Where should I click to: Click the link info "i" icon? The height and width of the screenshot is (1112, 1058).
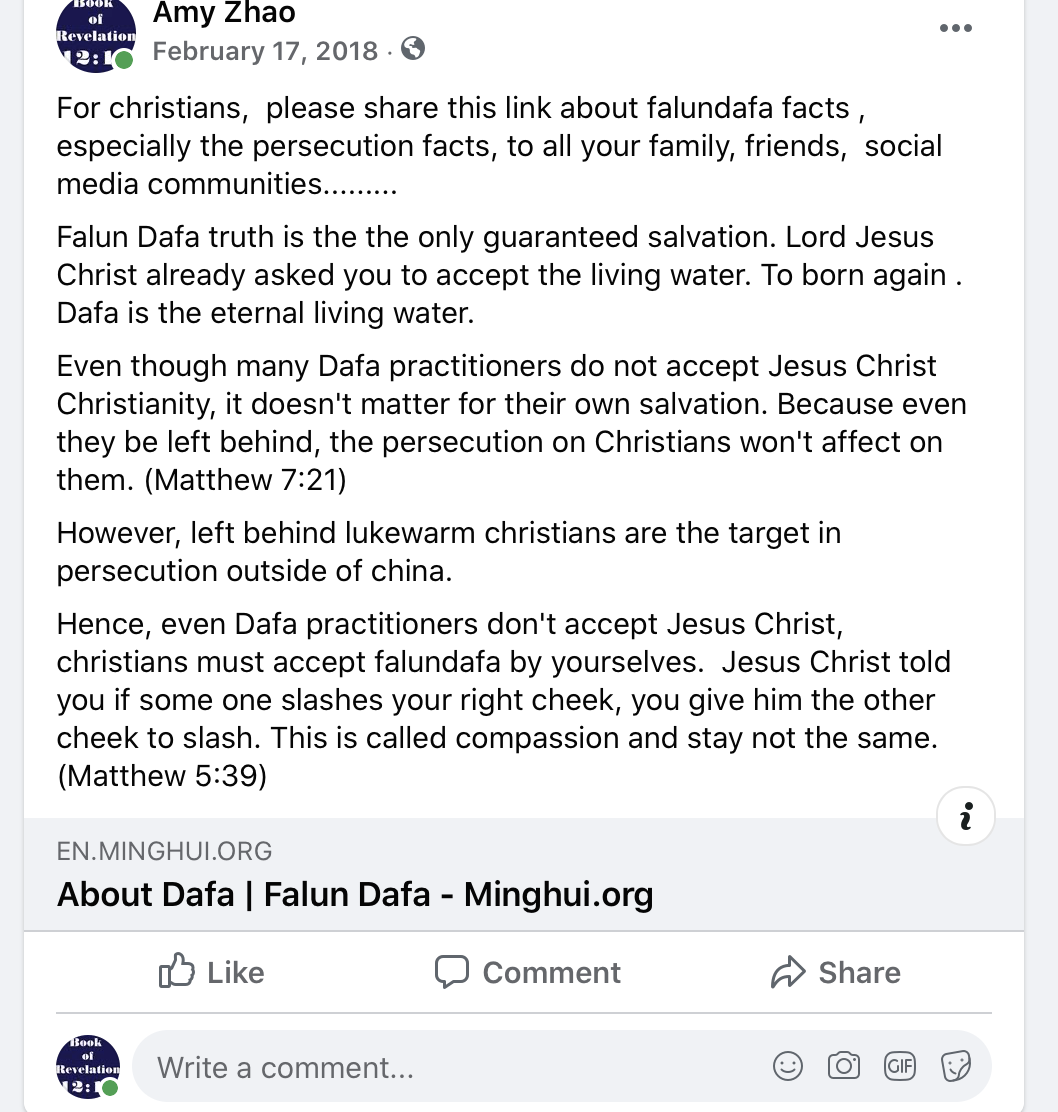pos(965,817)
